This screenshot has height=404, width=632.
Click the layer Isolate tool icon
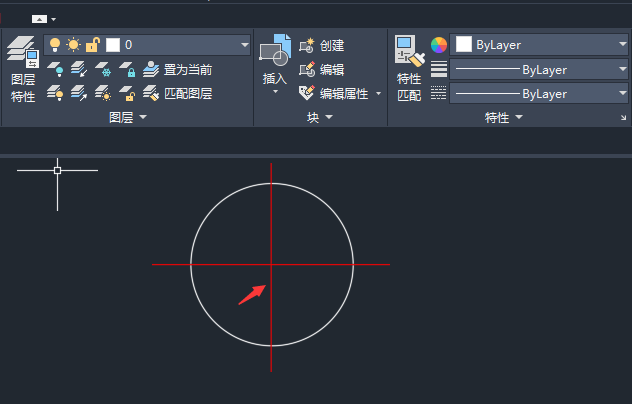click(x=79, y=69)
